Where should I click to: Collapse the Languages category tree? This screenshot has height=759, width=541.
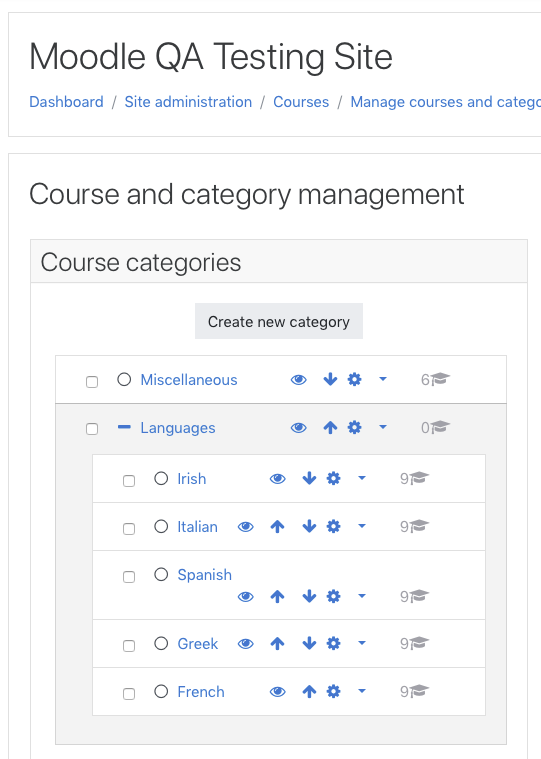(124, 427)
